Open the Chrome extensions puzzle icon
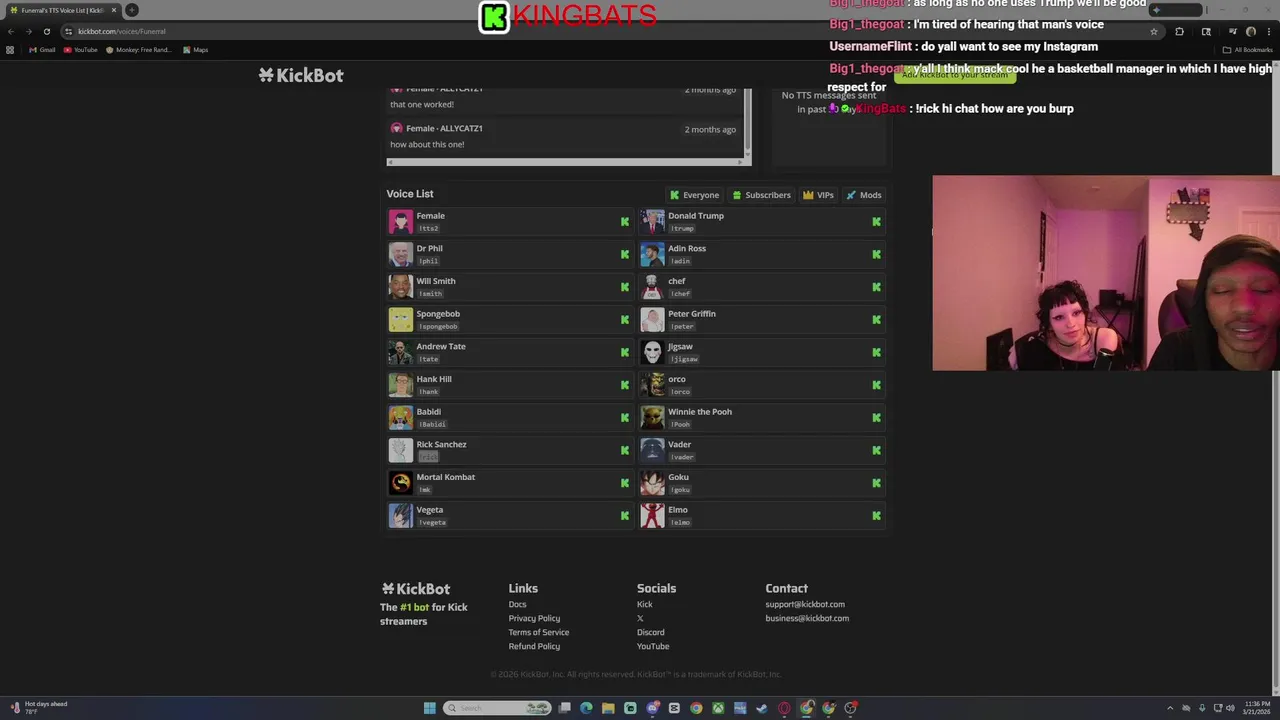The height and width of the screenshot is (720, 1280). (x=1179, y=31)
